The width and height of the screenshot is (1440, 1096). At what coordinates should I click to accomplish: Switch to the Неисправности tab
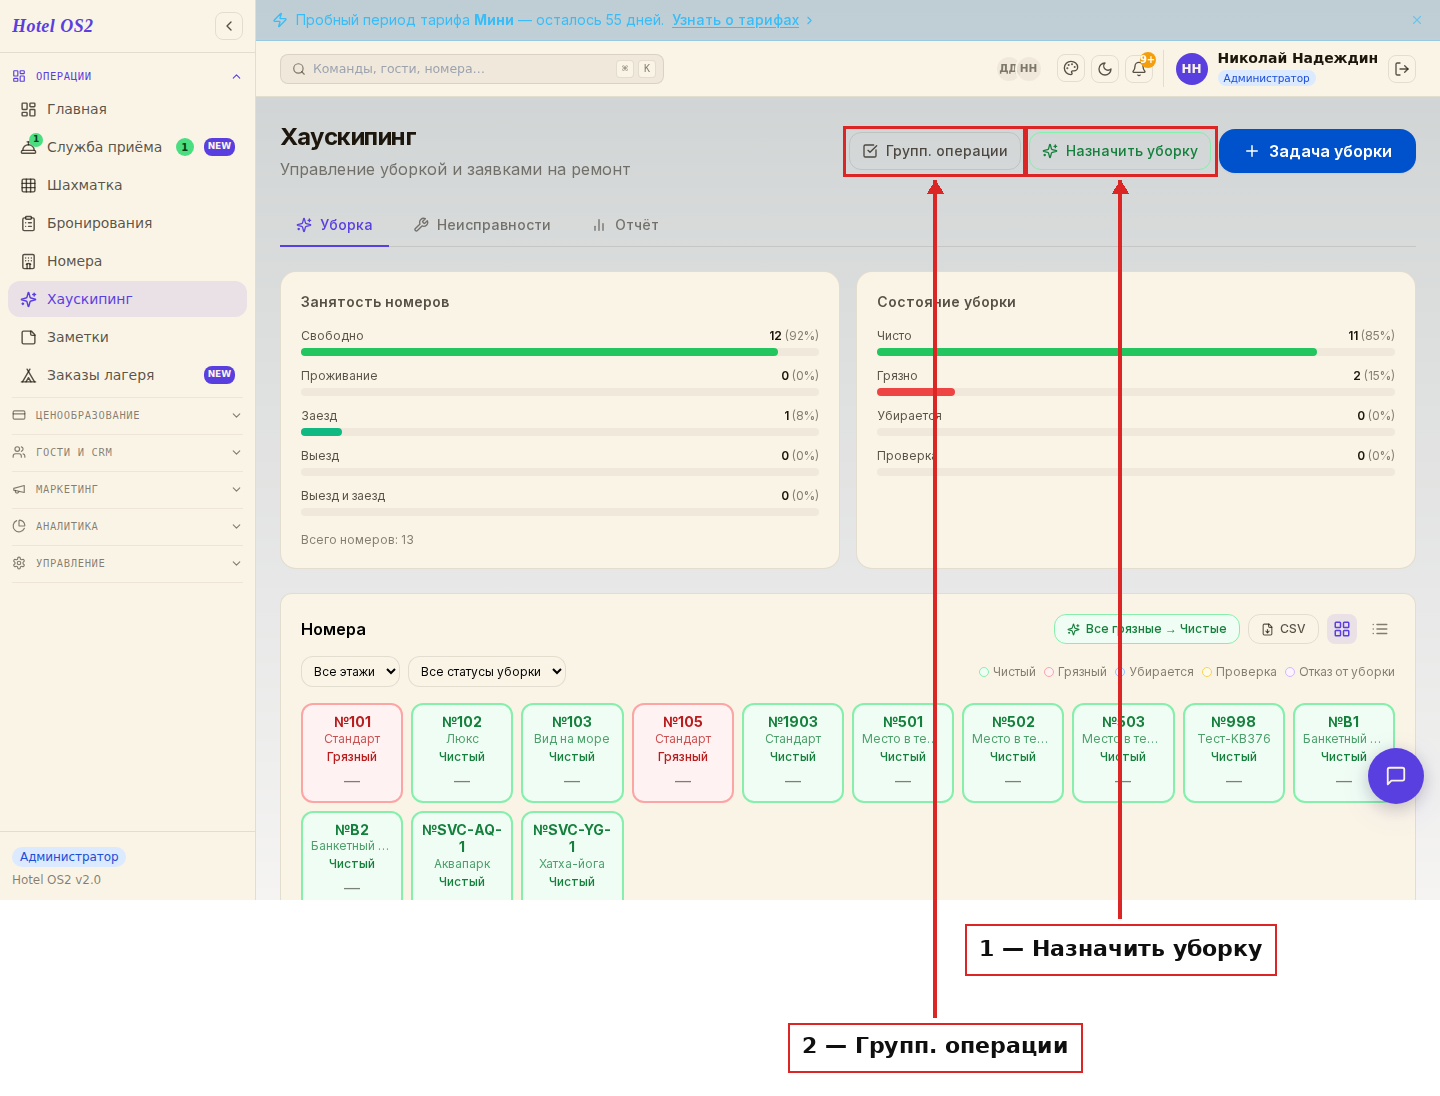(482, 225)
